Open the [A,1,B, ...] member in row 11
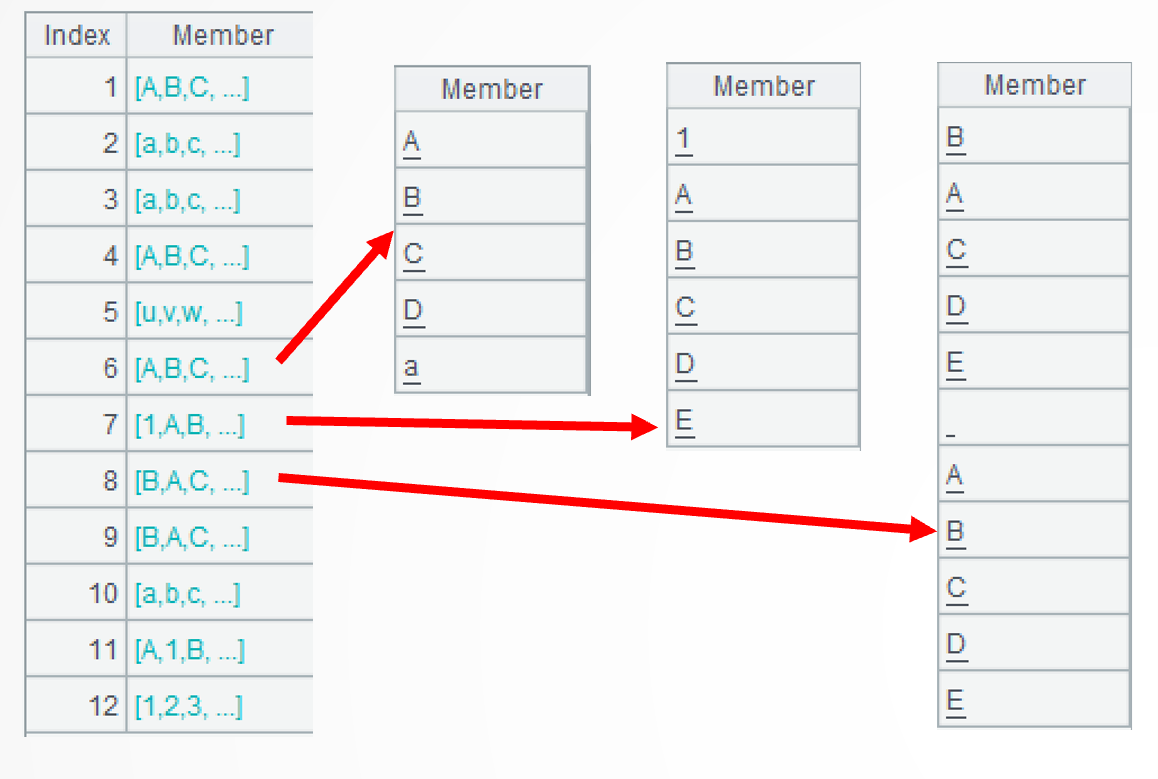 pos(189,651)
